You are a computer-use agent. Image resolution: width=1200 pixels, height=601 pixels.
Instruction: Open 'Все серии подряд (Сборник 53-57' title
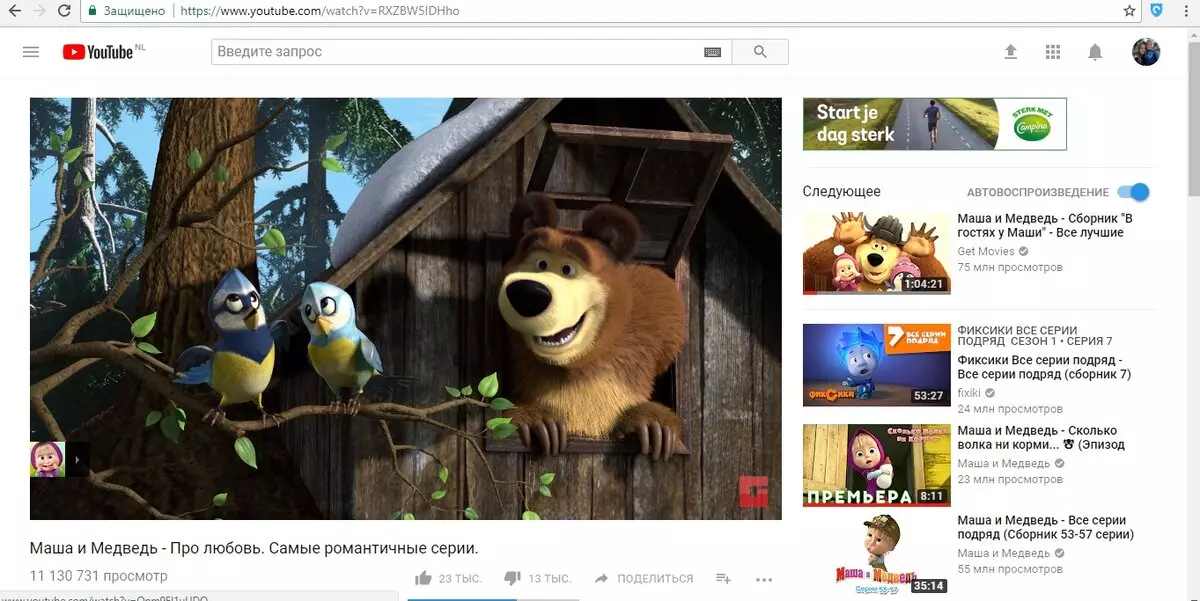(x=1045, y=528)
